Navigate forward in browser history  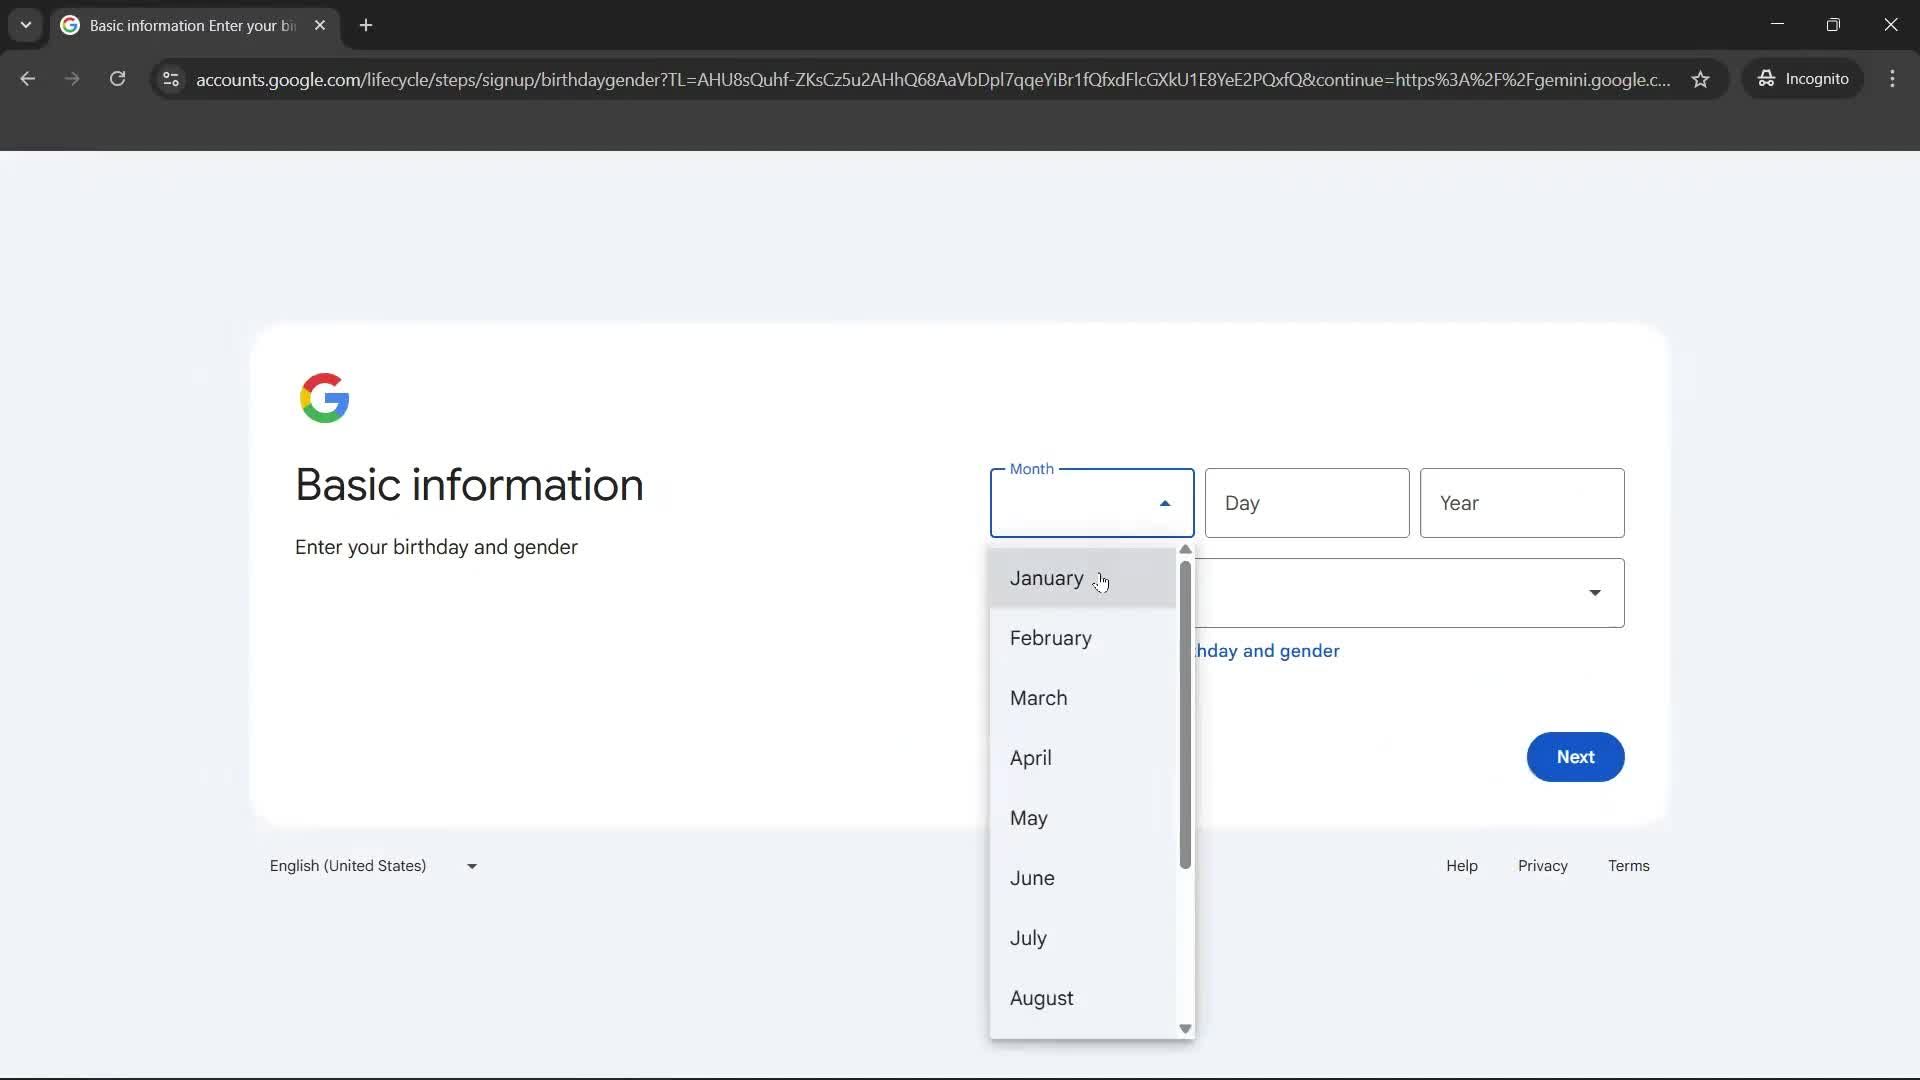(71, 79)
